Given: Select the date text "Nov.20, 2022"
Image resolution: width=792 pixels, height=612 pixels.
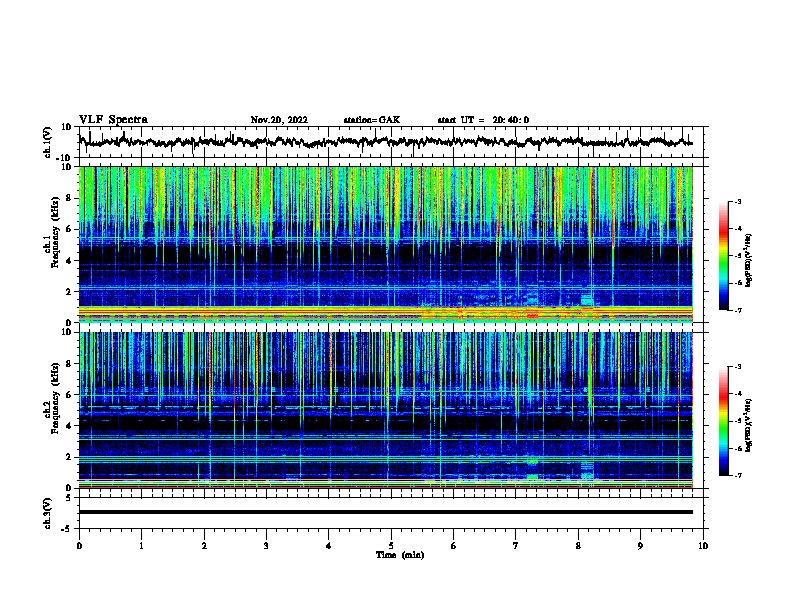Looking at the screenshot, I should tap(279, 120).
